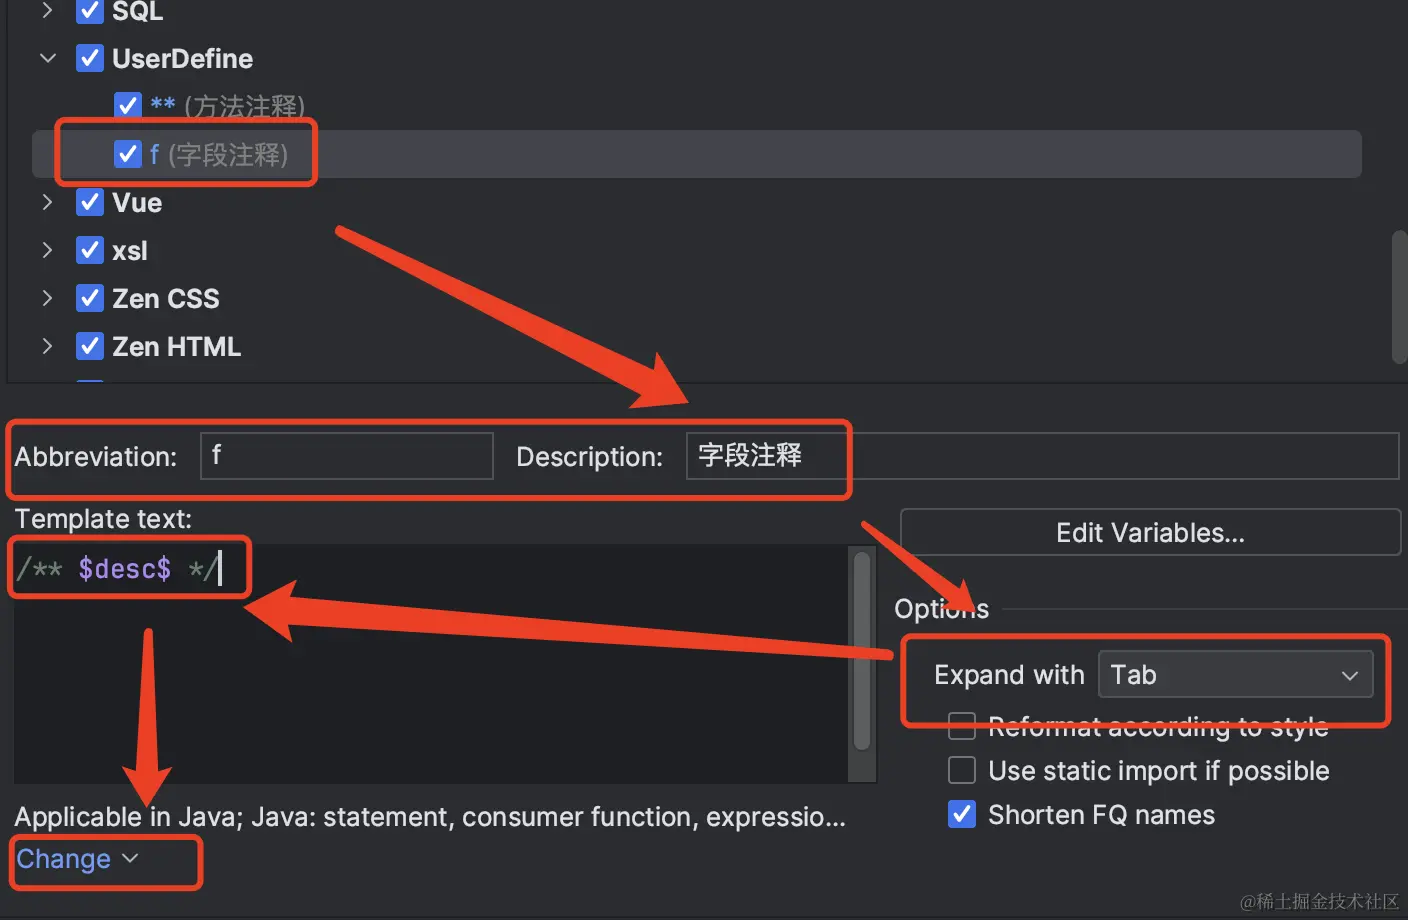Select the f (字段注释) template row
This screenshot has width=1408, height=920.
pos(697,154)
